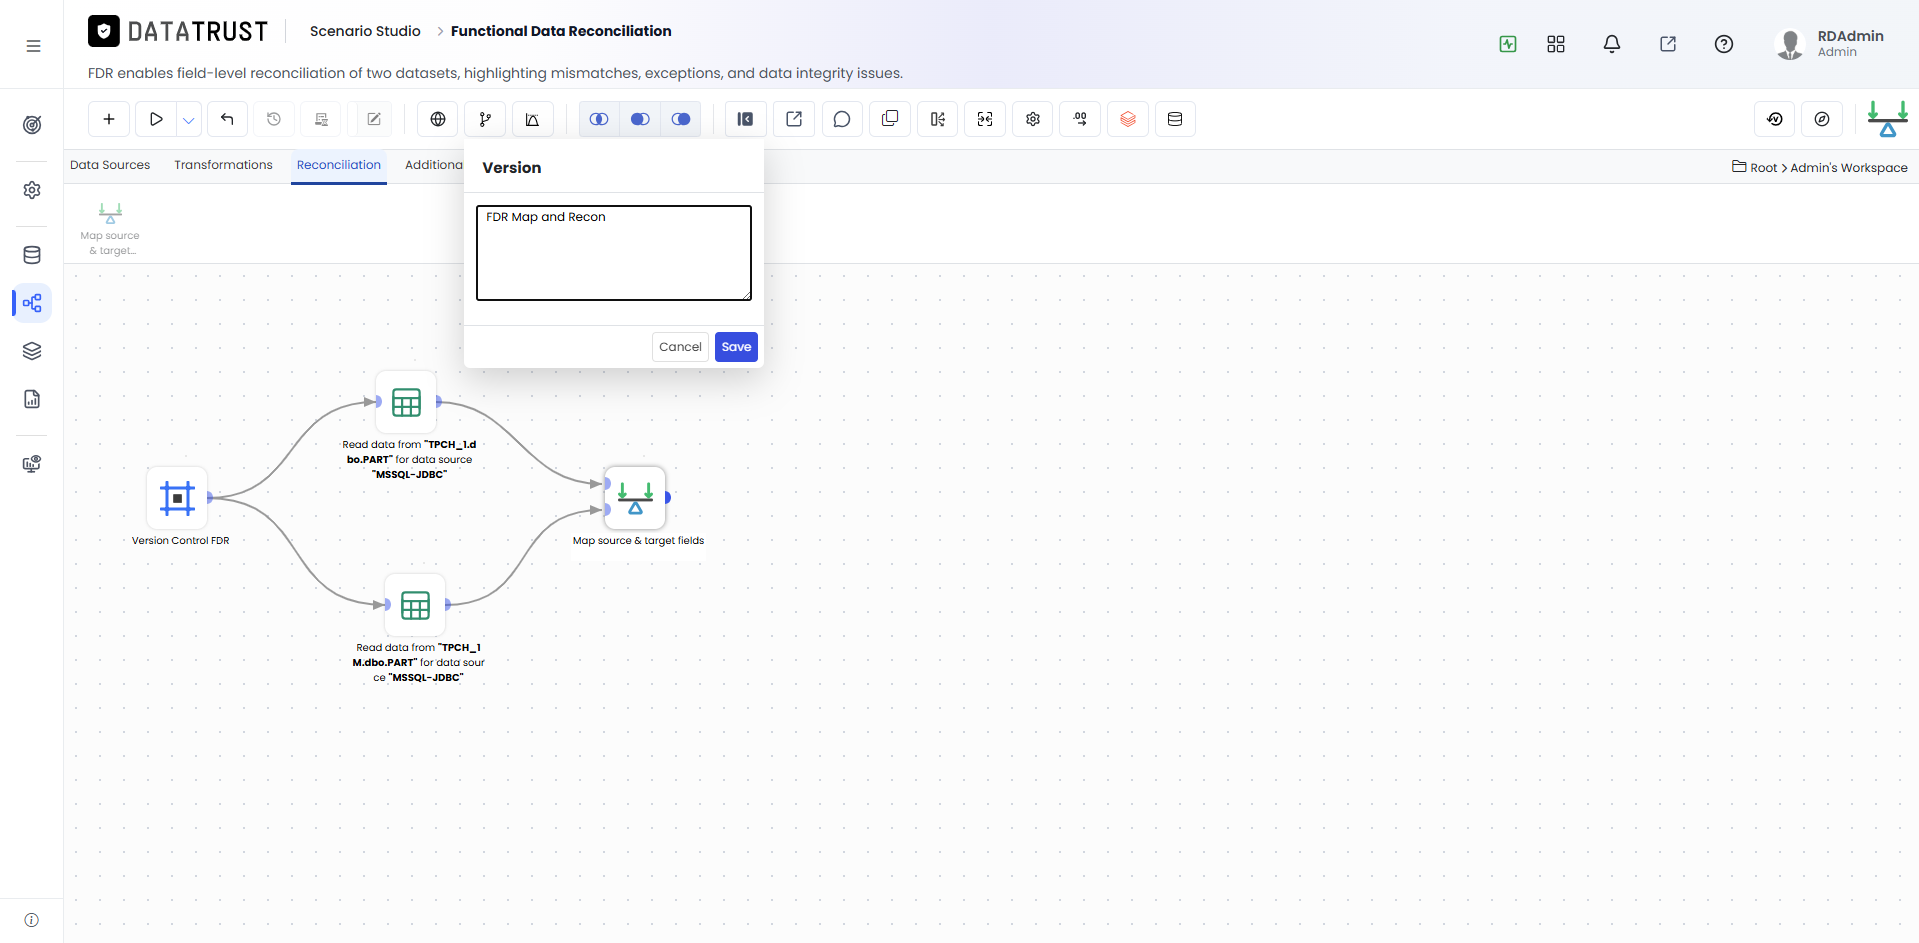This screenshot has width=1919, height=943.
Task: Run the scenario with the play button
Action: click(156, 119)
